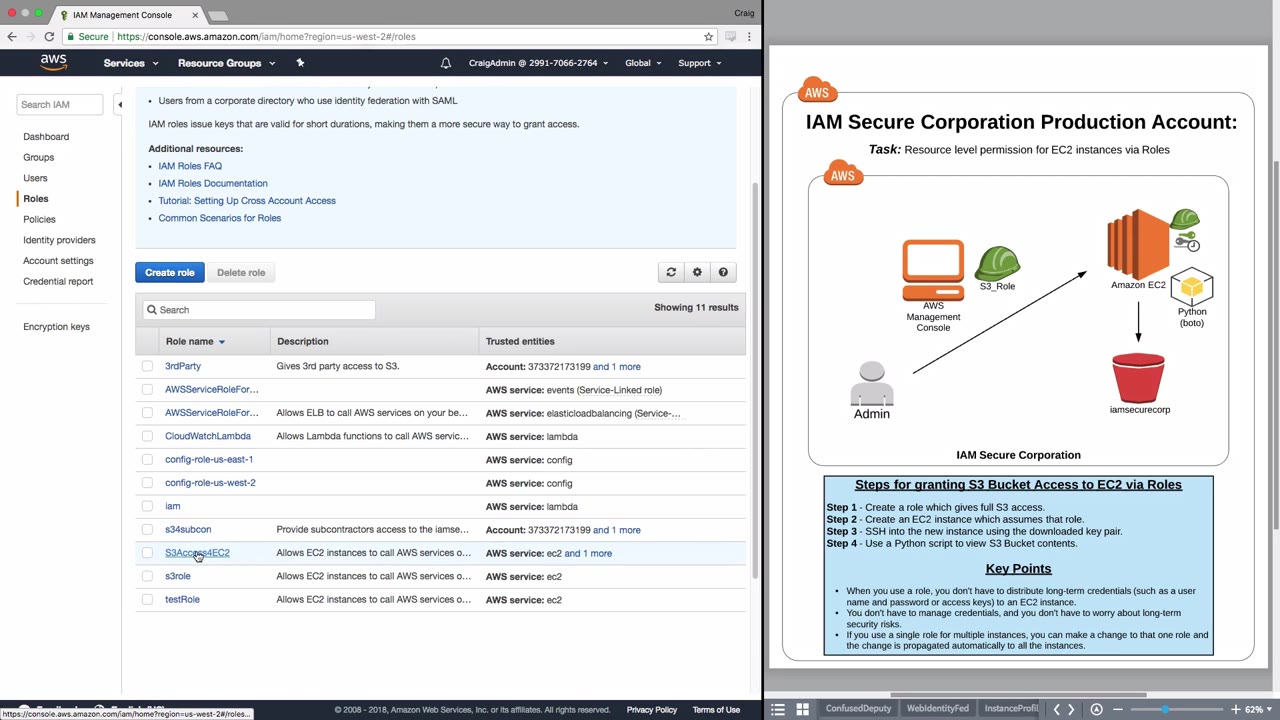Open IAM Roles Documentation link

click(x=213, y=183)
